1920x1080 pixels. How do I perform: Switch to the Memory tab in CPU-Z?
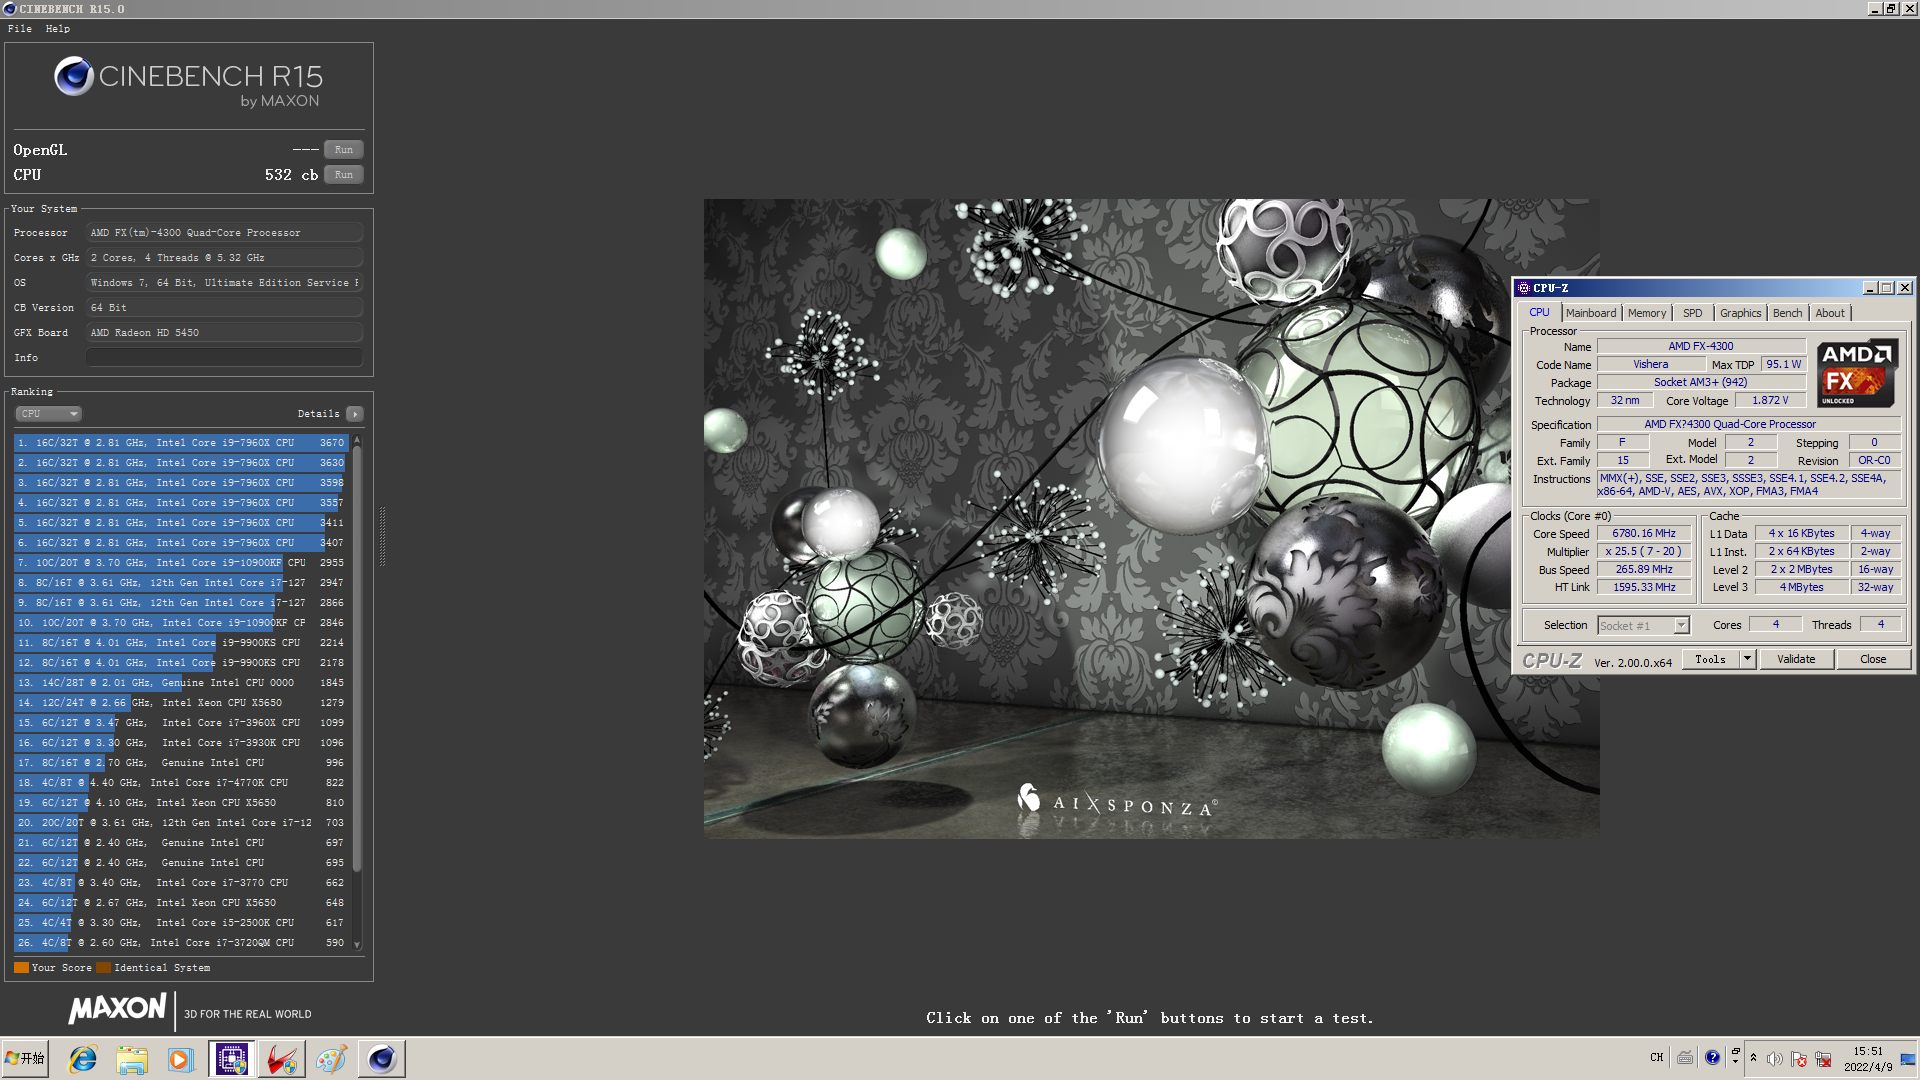(1647, 313)
